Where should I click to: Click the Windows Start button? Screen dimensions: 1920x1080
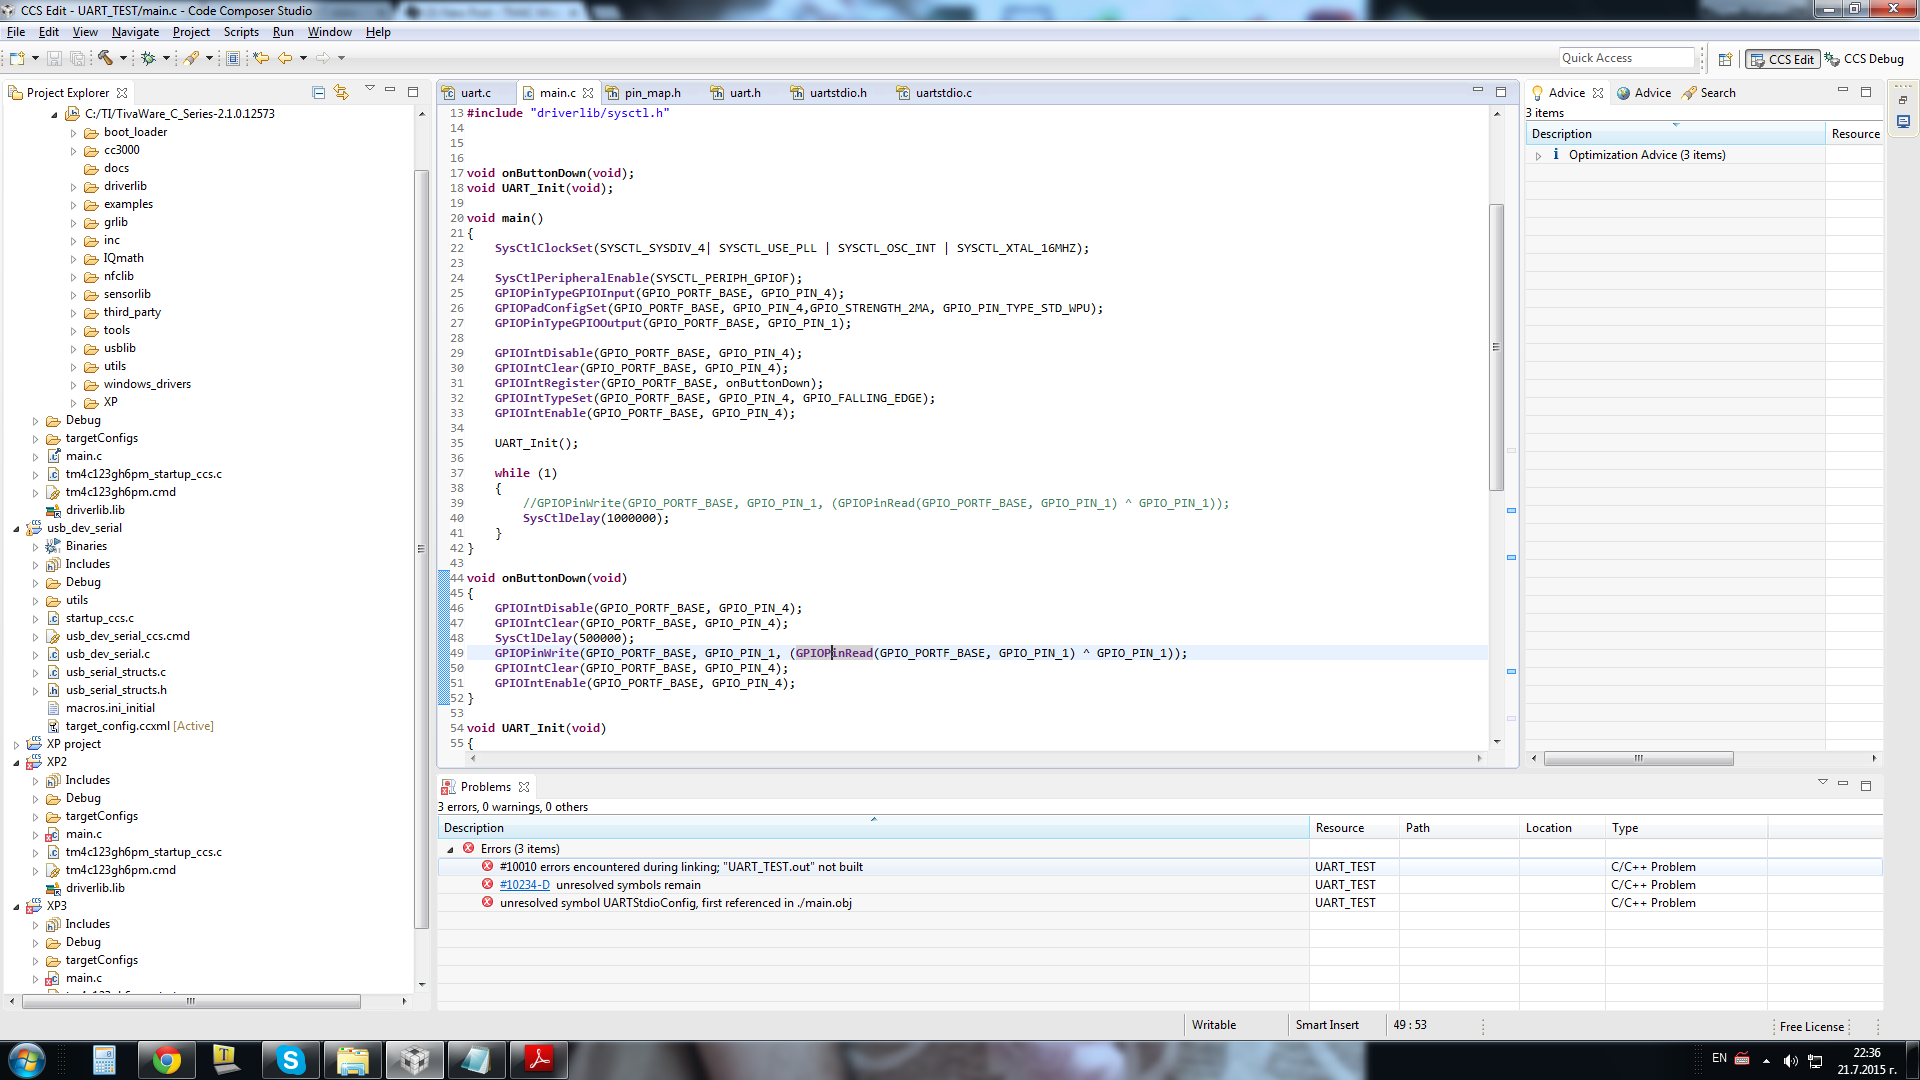point(26,1060)
